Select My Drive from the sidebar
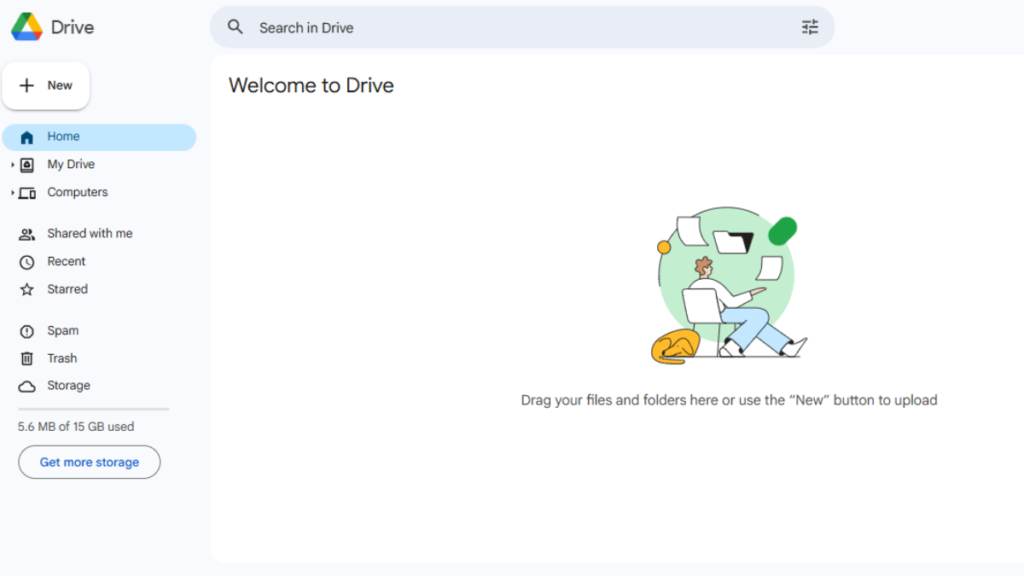1024x576 pixels. (x=71, y=164)
